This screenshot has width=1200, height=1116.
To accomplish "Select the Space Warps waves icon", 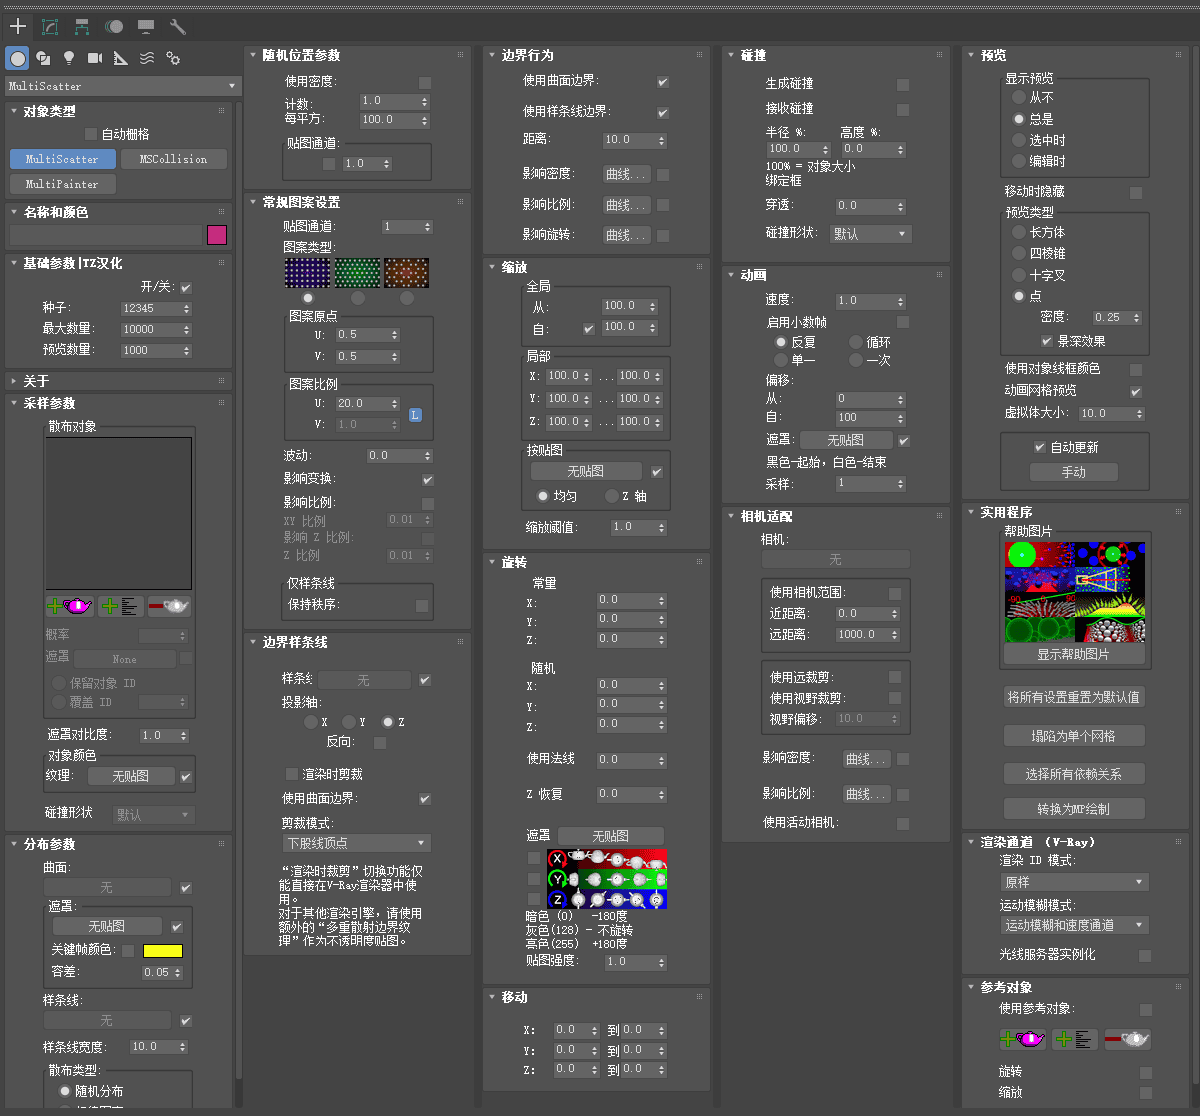I will pos(147,58).
